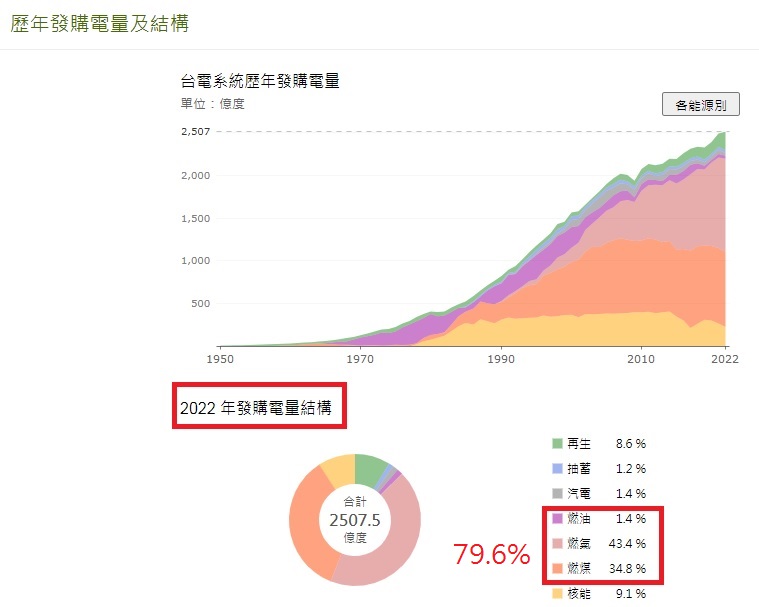759x607 pixels.
Task: Click the 1,500 y-axis label
Action: (196, 218)
